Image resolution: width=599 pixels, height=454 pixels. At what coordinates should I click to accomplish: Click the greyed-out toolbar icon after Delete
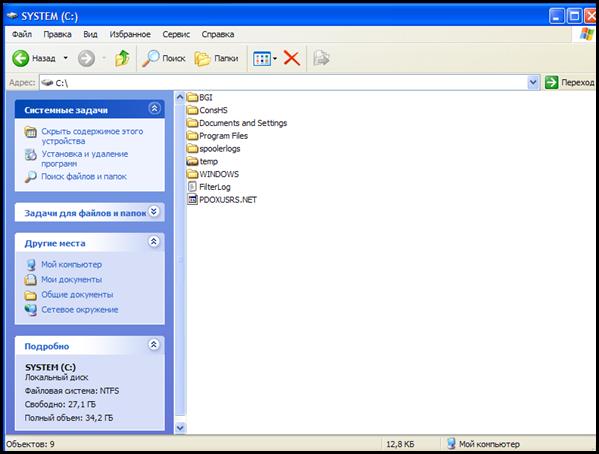[321, 58]
